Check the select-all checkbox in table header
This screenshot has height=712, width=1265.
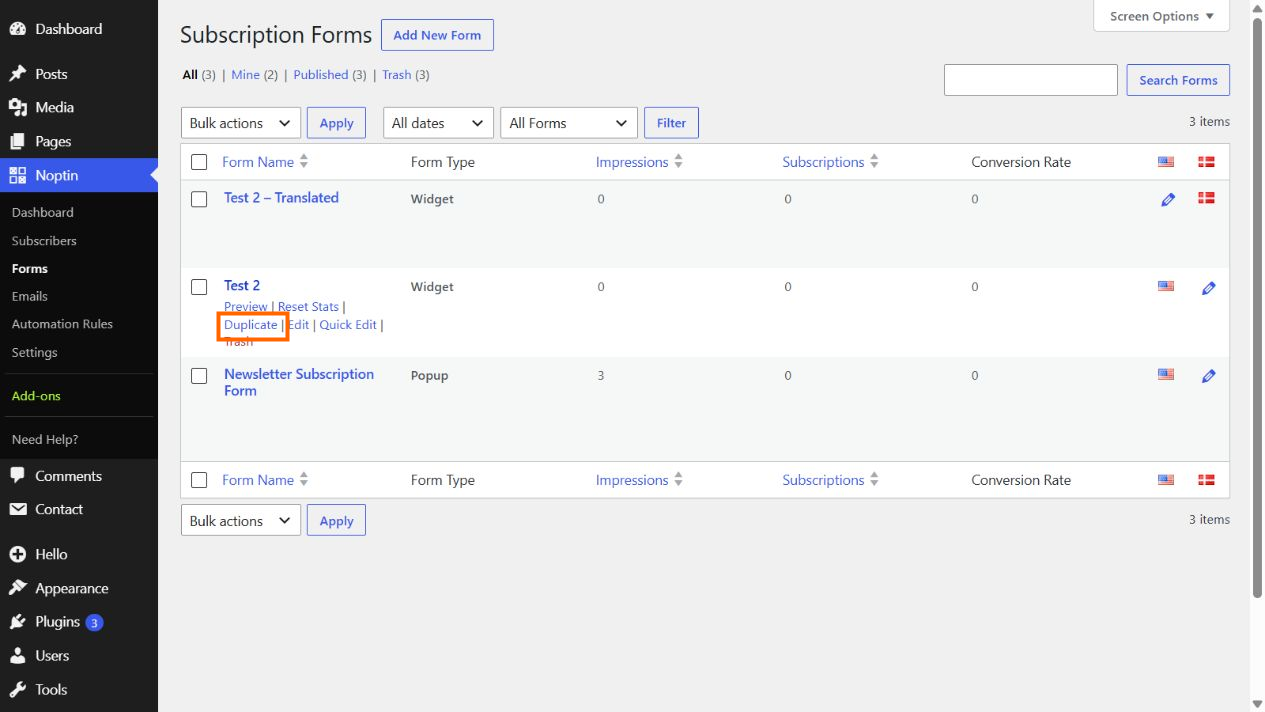coord(199,162)
